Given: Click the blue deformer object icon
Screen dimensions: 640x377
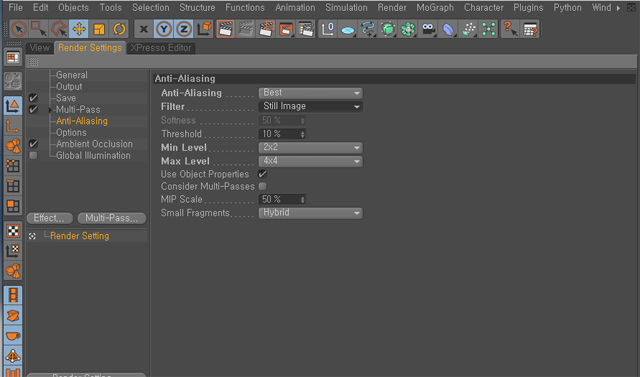Looking at the screenshot, I should click(448, 29).
